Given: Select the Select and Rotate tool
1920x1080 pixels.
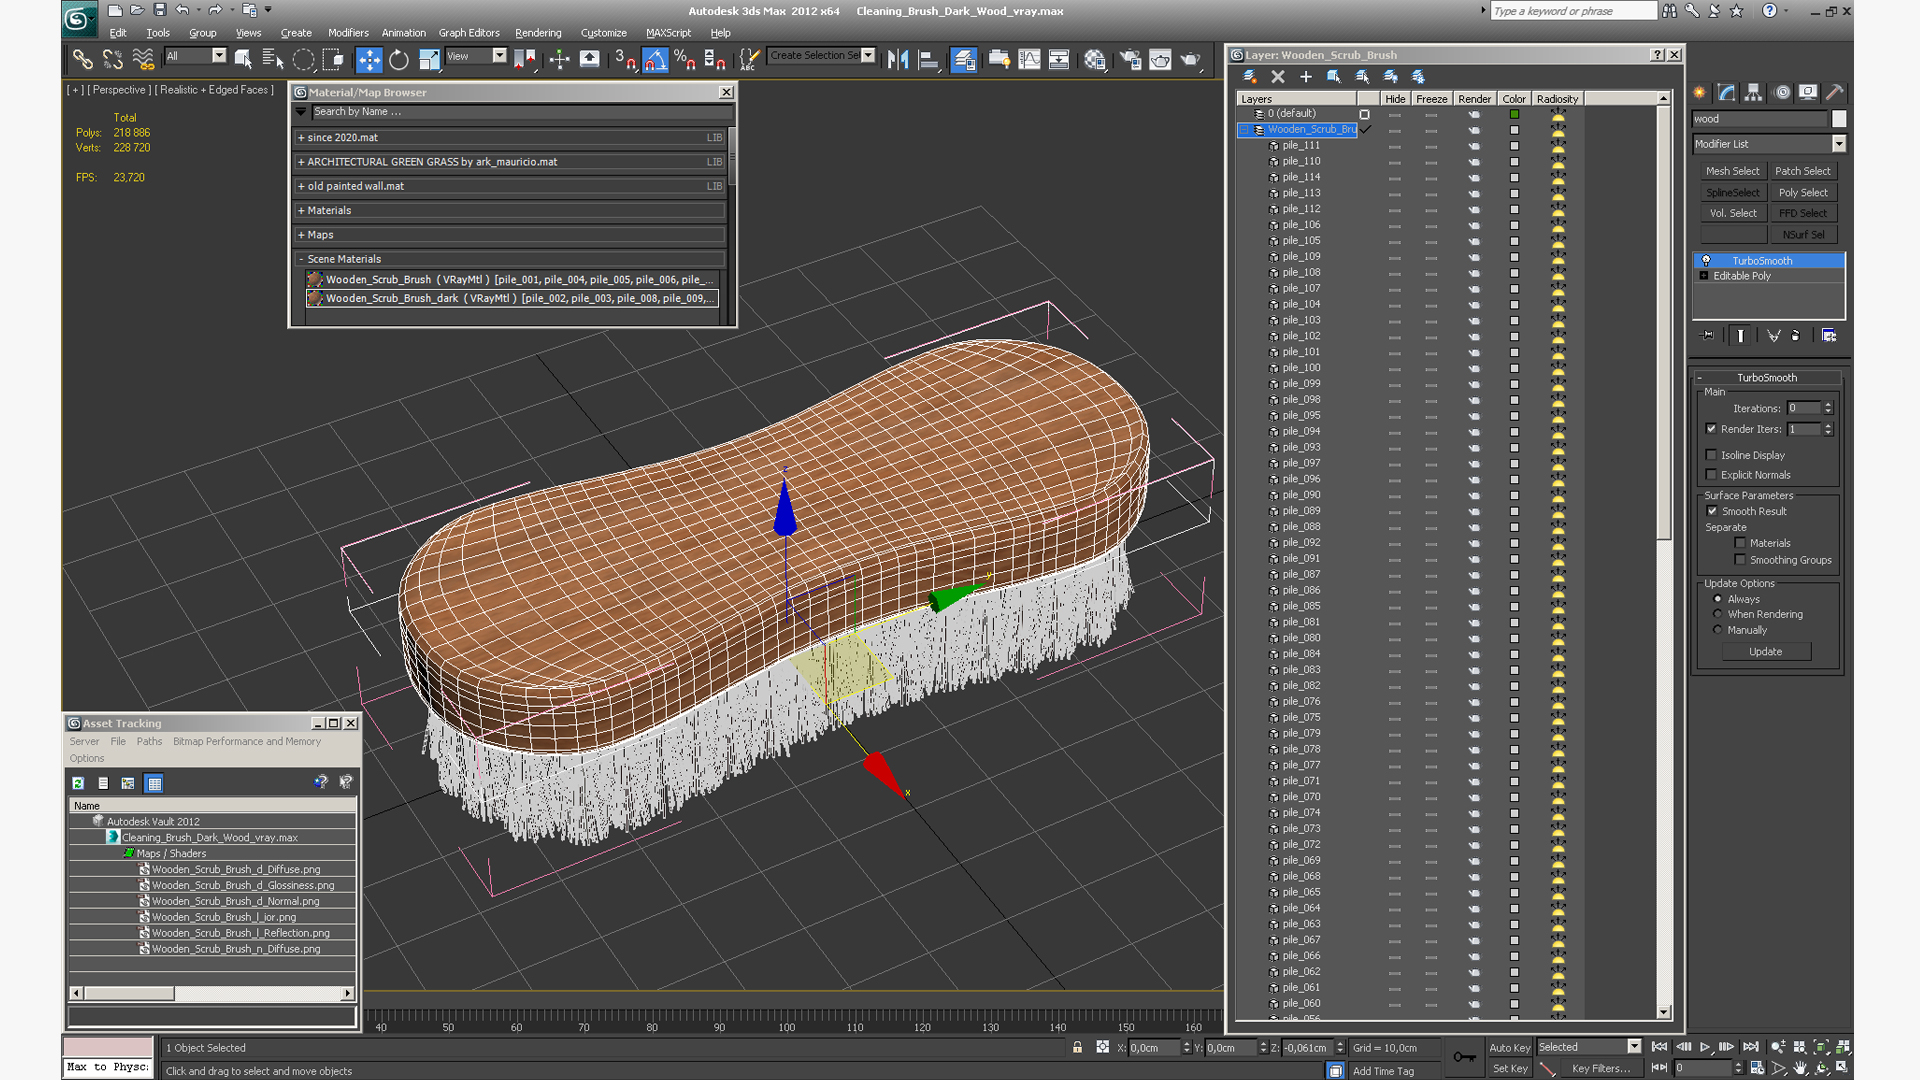Looking at the screenshot, I should click(x=399, y=60).
